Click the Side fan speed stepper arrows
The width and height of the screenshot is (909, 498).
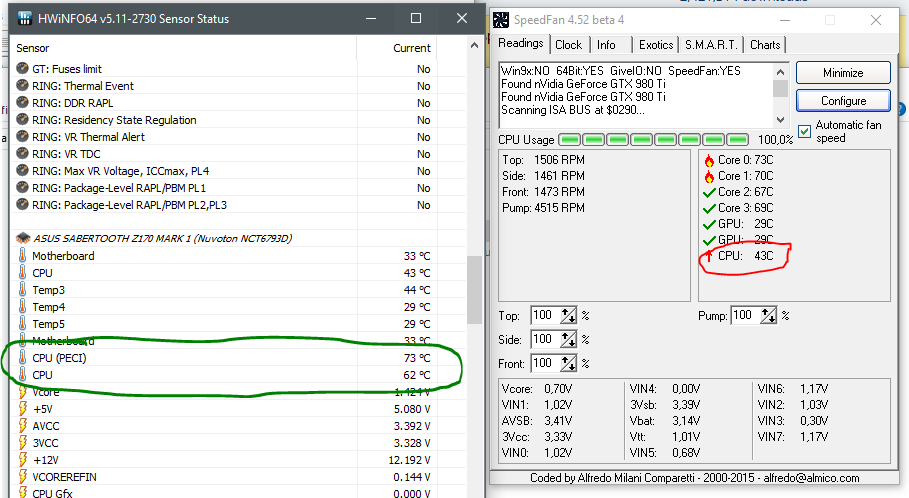(x=568, y=339)
